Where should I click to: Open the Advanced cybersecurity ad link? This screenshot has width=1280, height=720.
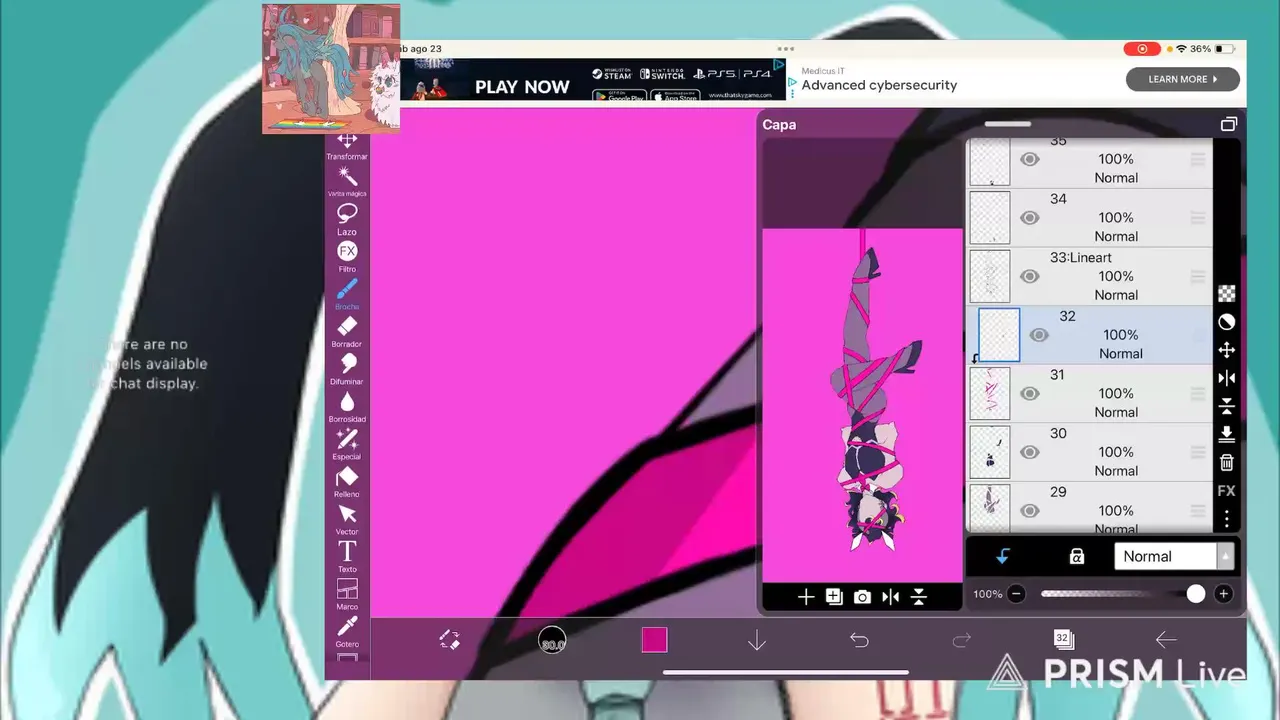[x=879, y=85]
